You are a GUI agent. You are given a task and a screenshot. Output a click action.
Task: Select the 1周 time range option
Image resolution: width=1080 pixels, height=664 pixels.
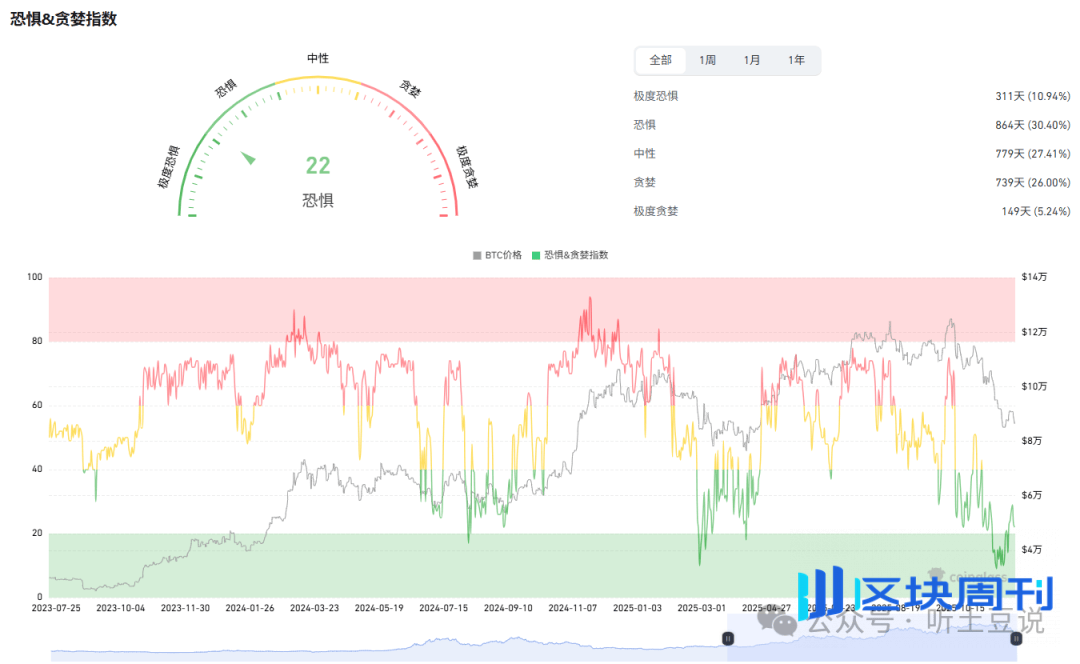(706, 60)
